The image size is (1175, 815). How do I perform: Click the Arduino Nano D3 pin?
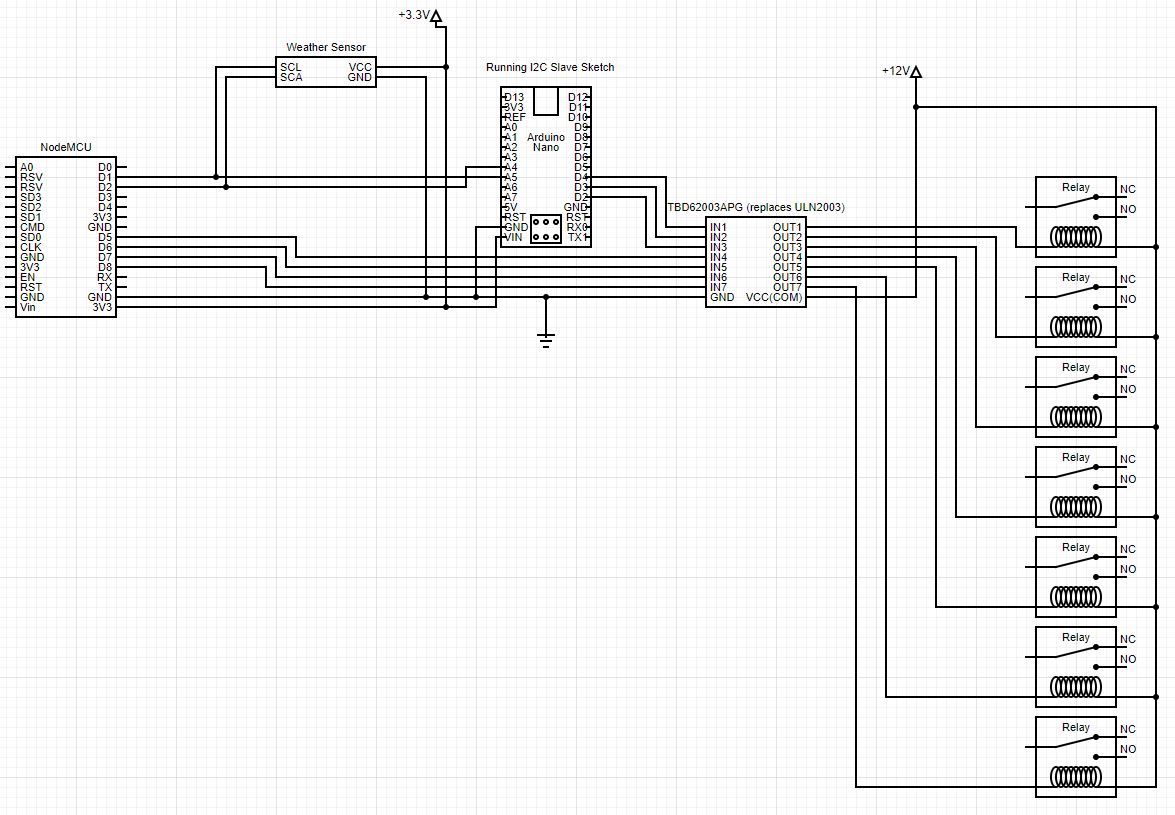(x=581, y=187)
